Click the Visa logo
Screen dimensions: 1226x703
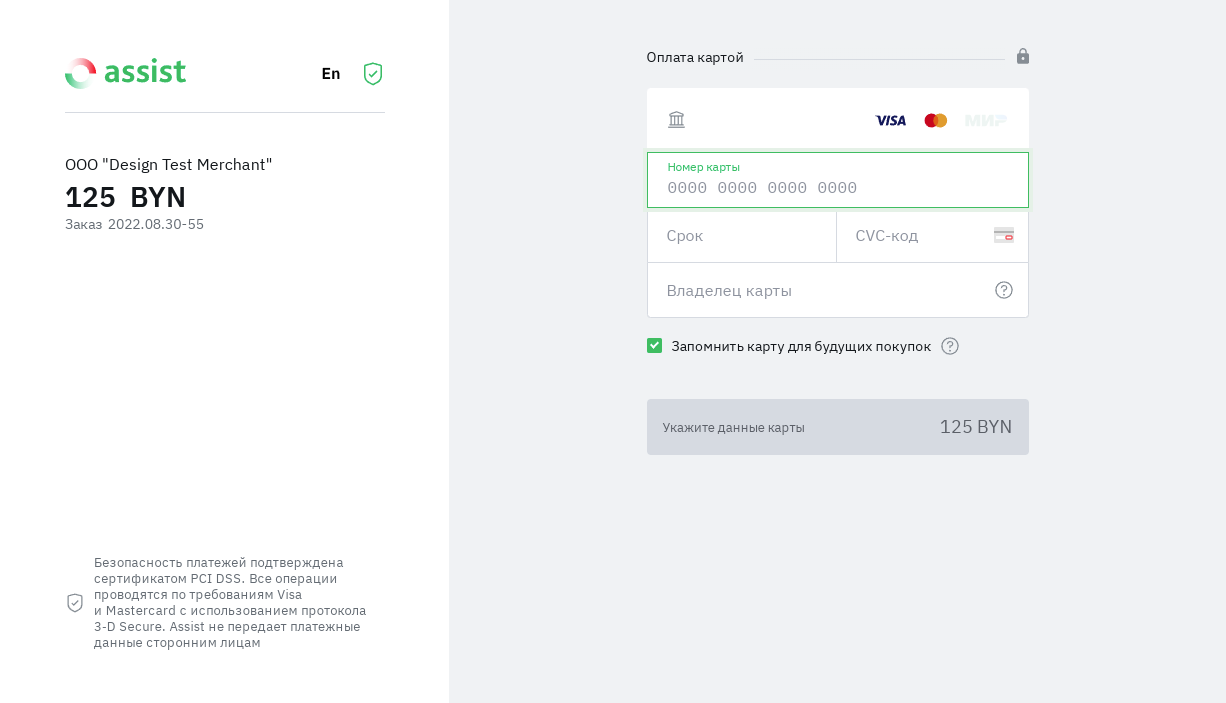(890, 120)
